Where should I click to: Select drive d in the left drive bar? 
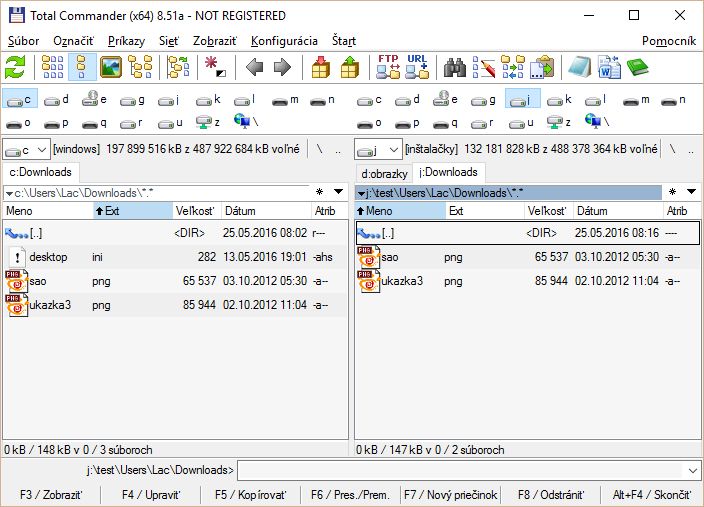[x=57, y=100]
